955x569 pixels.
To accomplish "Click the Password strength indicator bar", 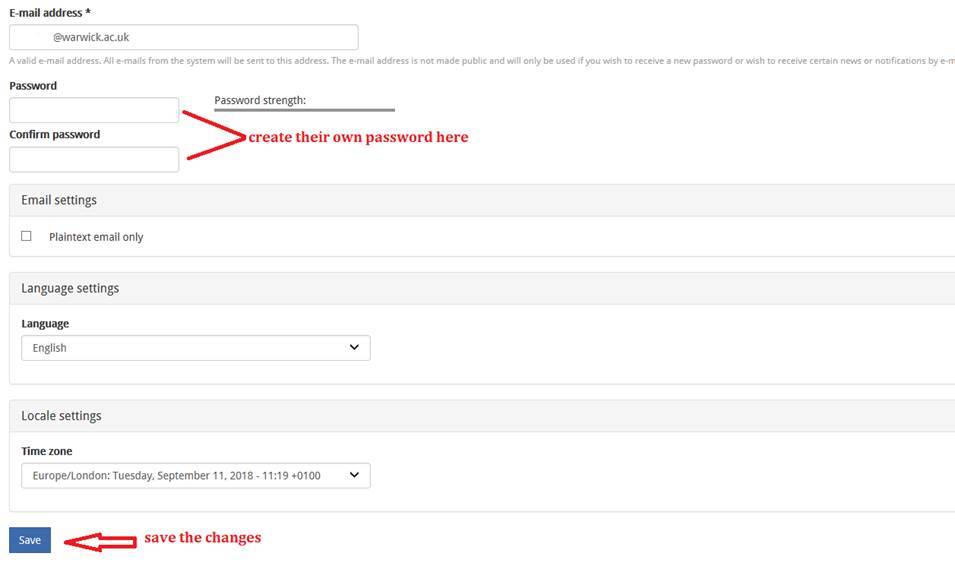I will point(304,110).
